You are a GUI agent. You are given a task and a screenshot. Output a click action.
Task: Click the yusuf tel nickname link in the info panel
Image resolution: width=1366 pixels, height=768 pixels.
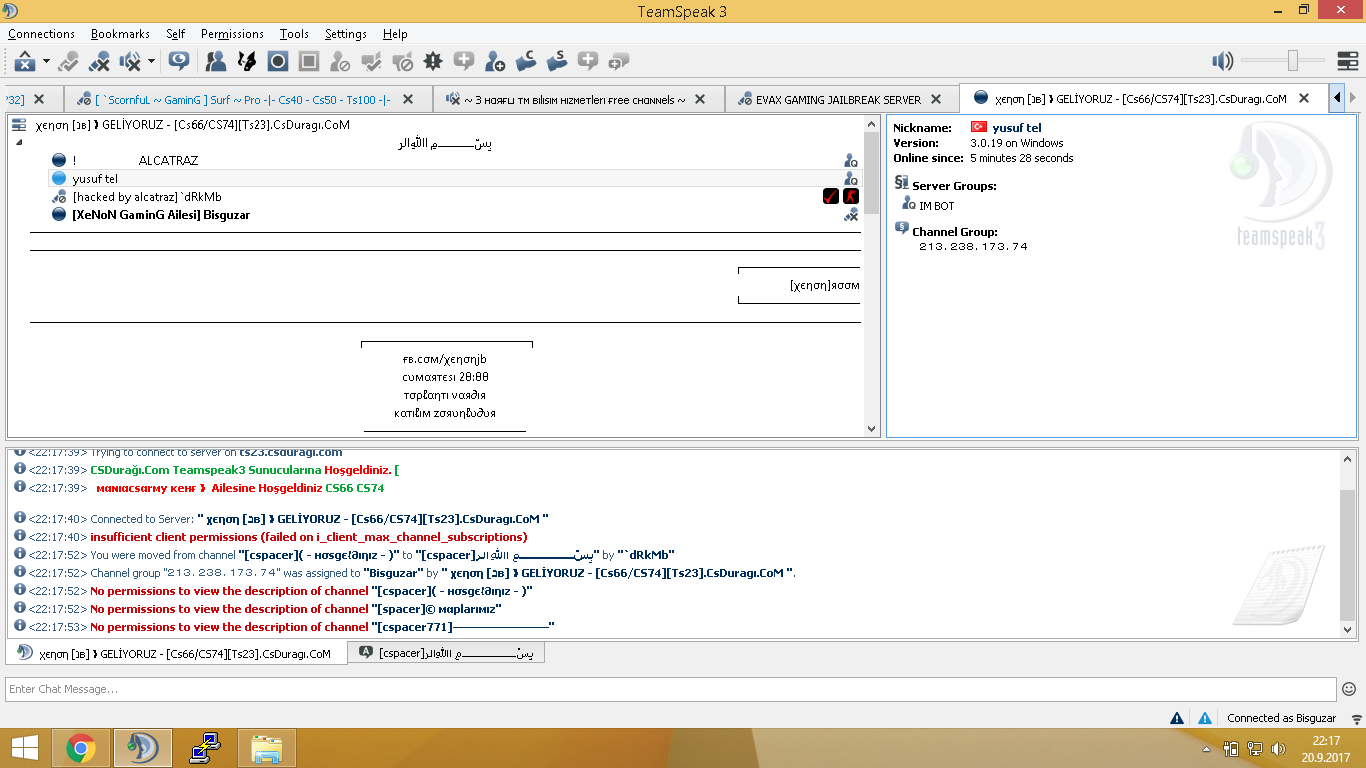click(x=1017, y=128)
